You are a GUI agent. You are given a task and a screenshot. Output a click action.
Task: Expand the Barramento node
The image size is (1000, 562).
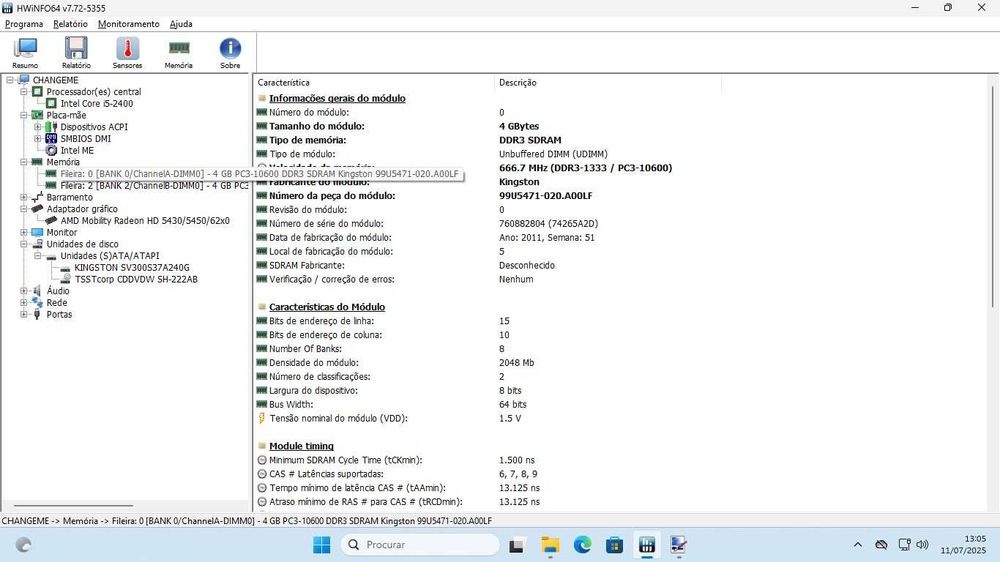point(24,197)
